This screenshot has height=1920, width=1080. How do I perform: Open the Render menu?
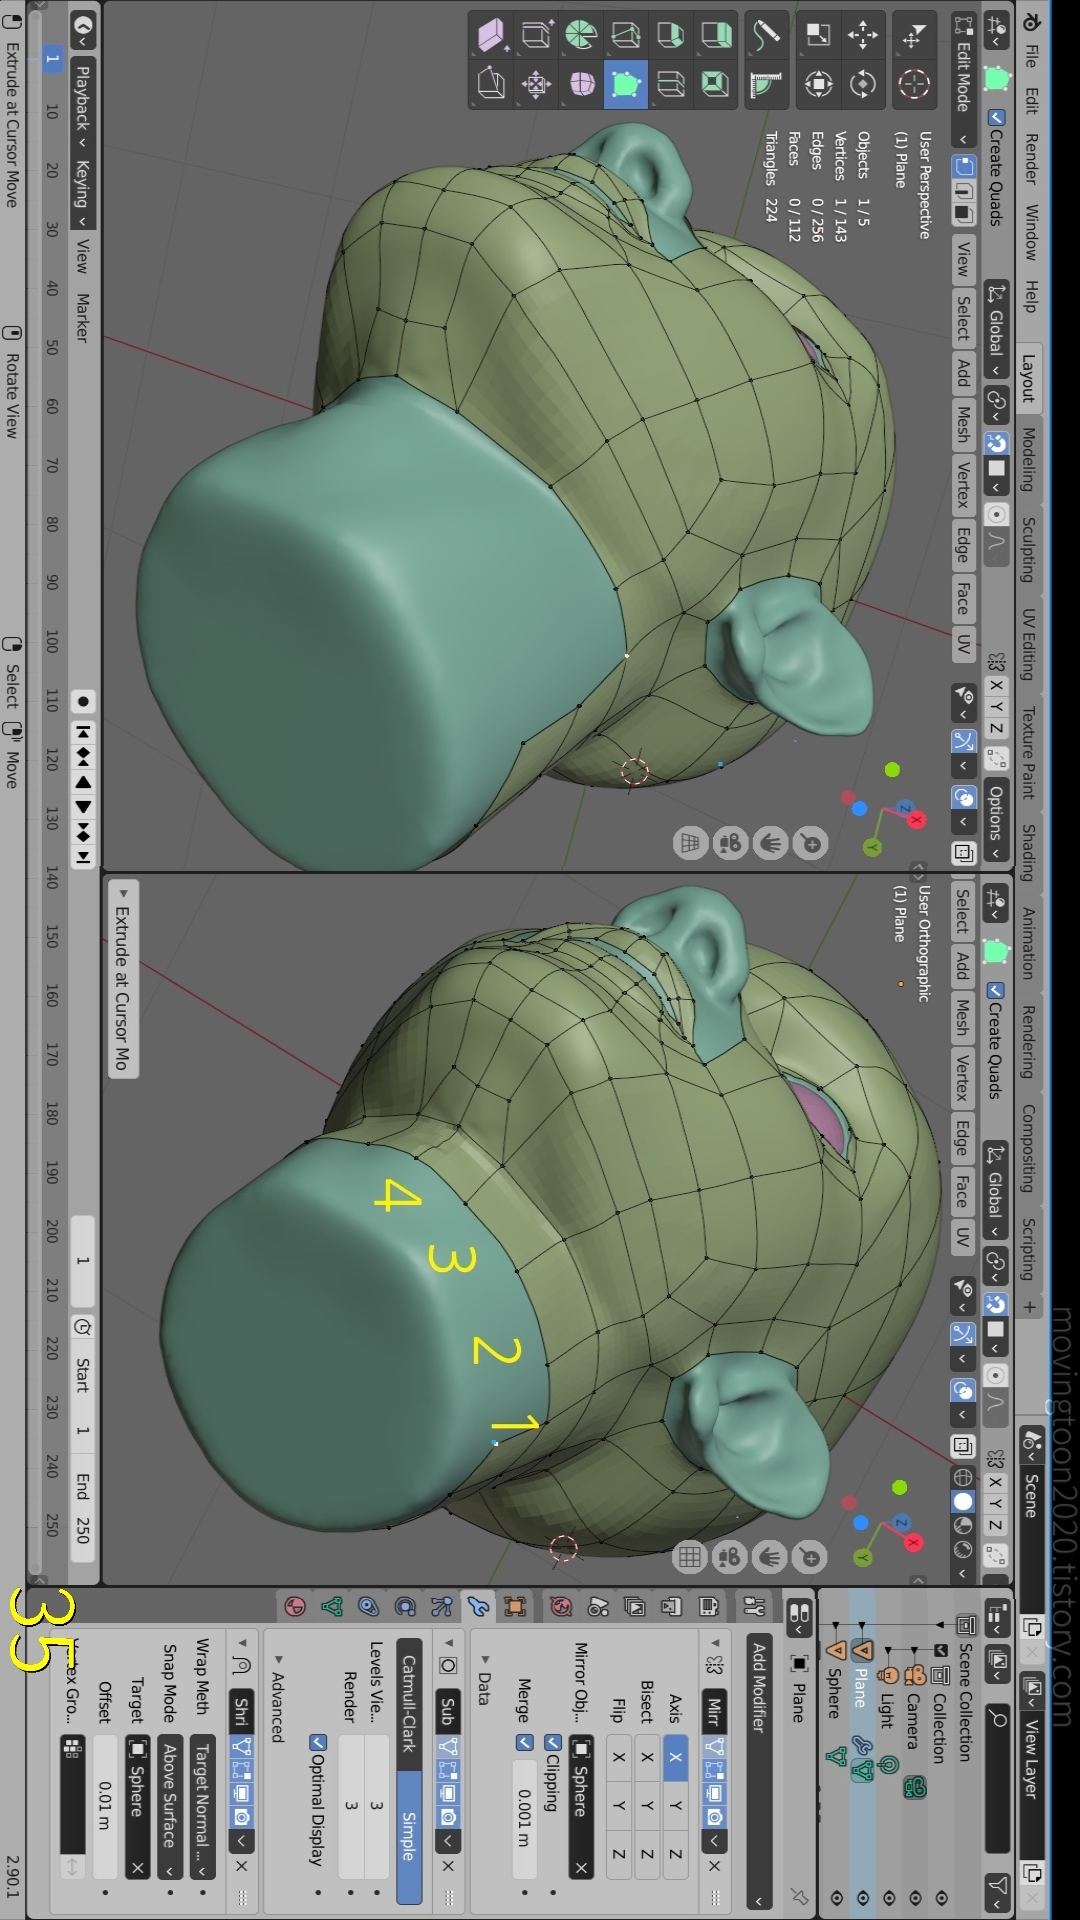[1030, 158]
